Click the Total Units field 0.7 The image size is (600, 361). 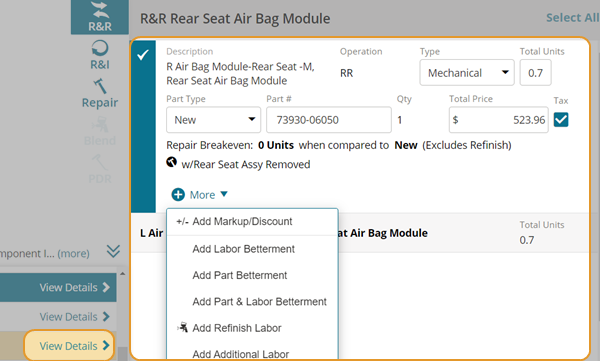pos(535,73)
